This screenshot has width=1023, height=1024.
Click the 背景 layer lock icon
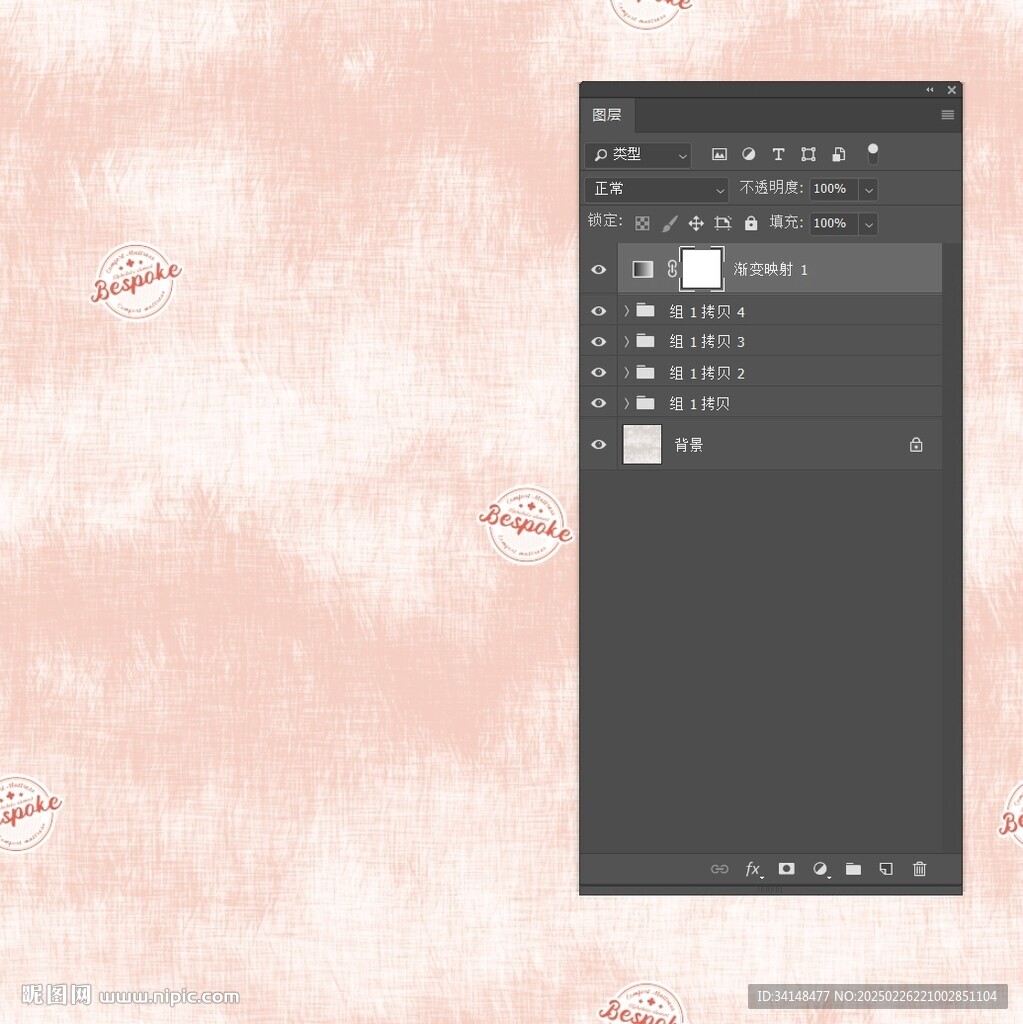(x=916, y=445)
